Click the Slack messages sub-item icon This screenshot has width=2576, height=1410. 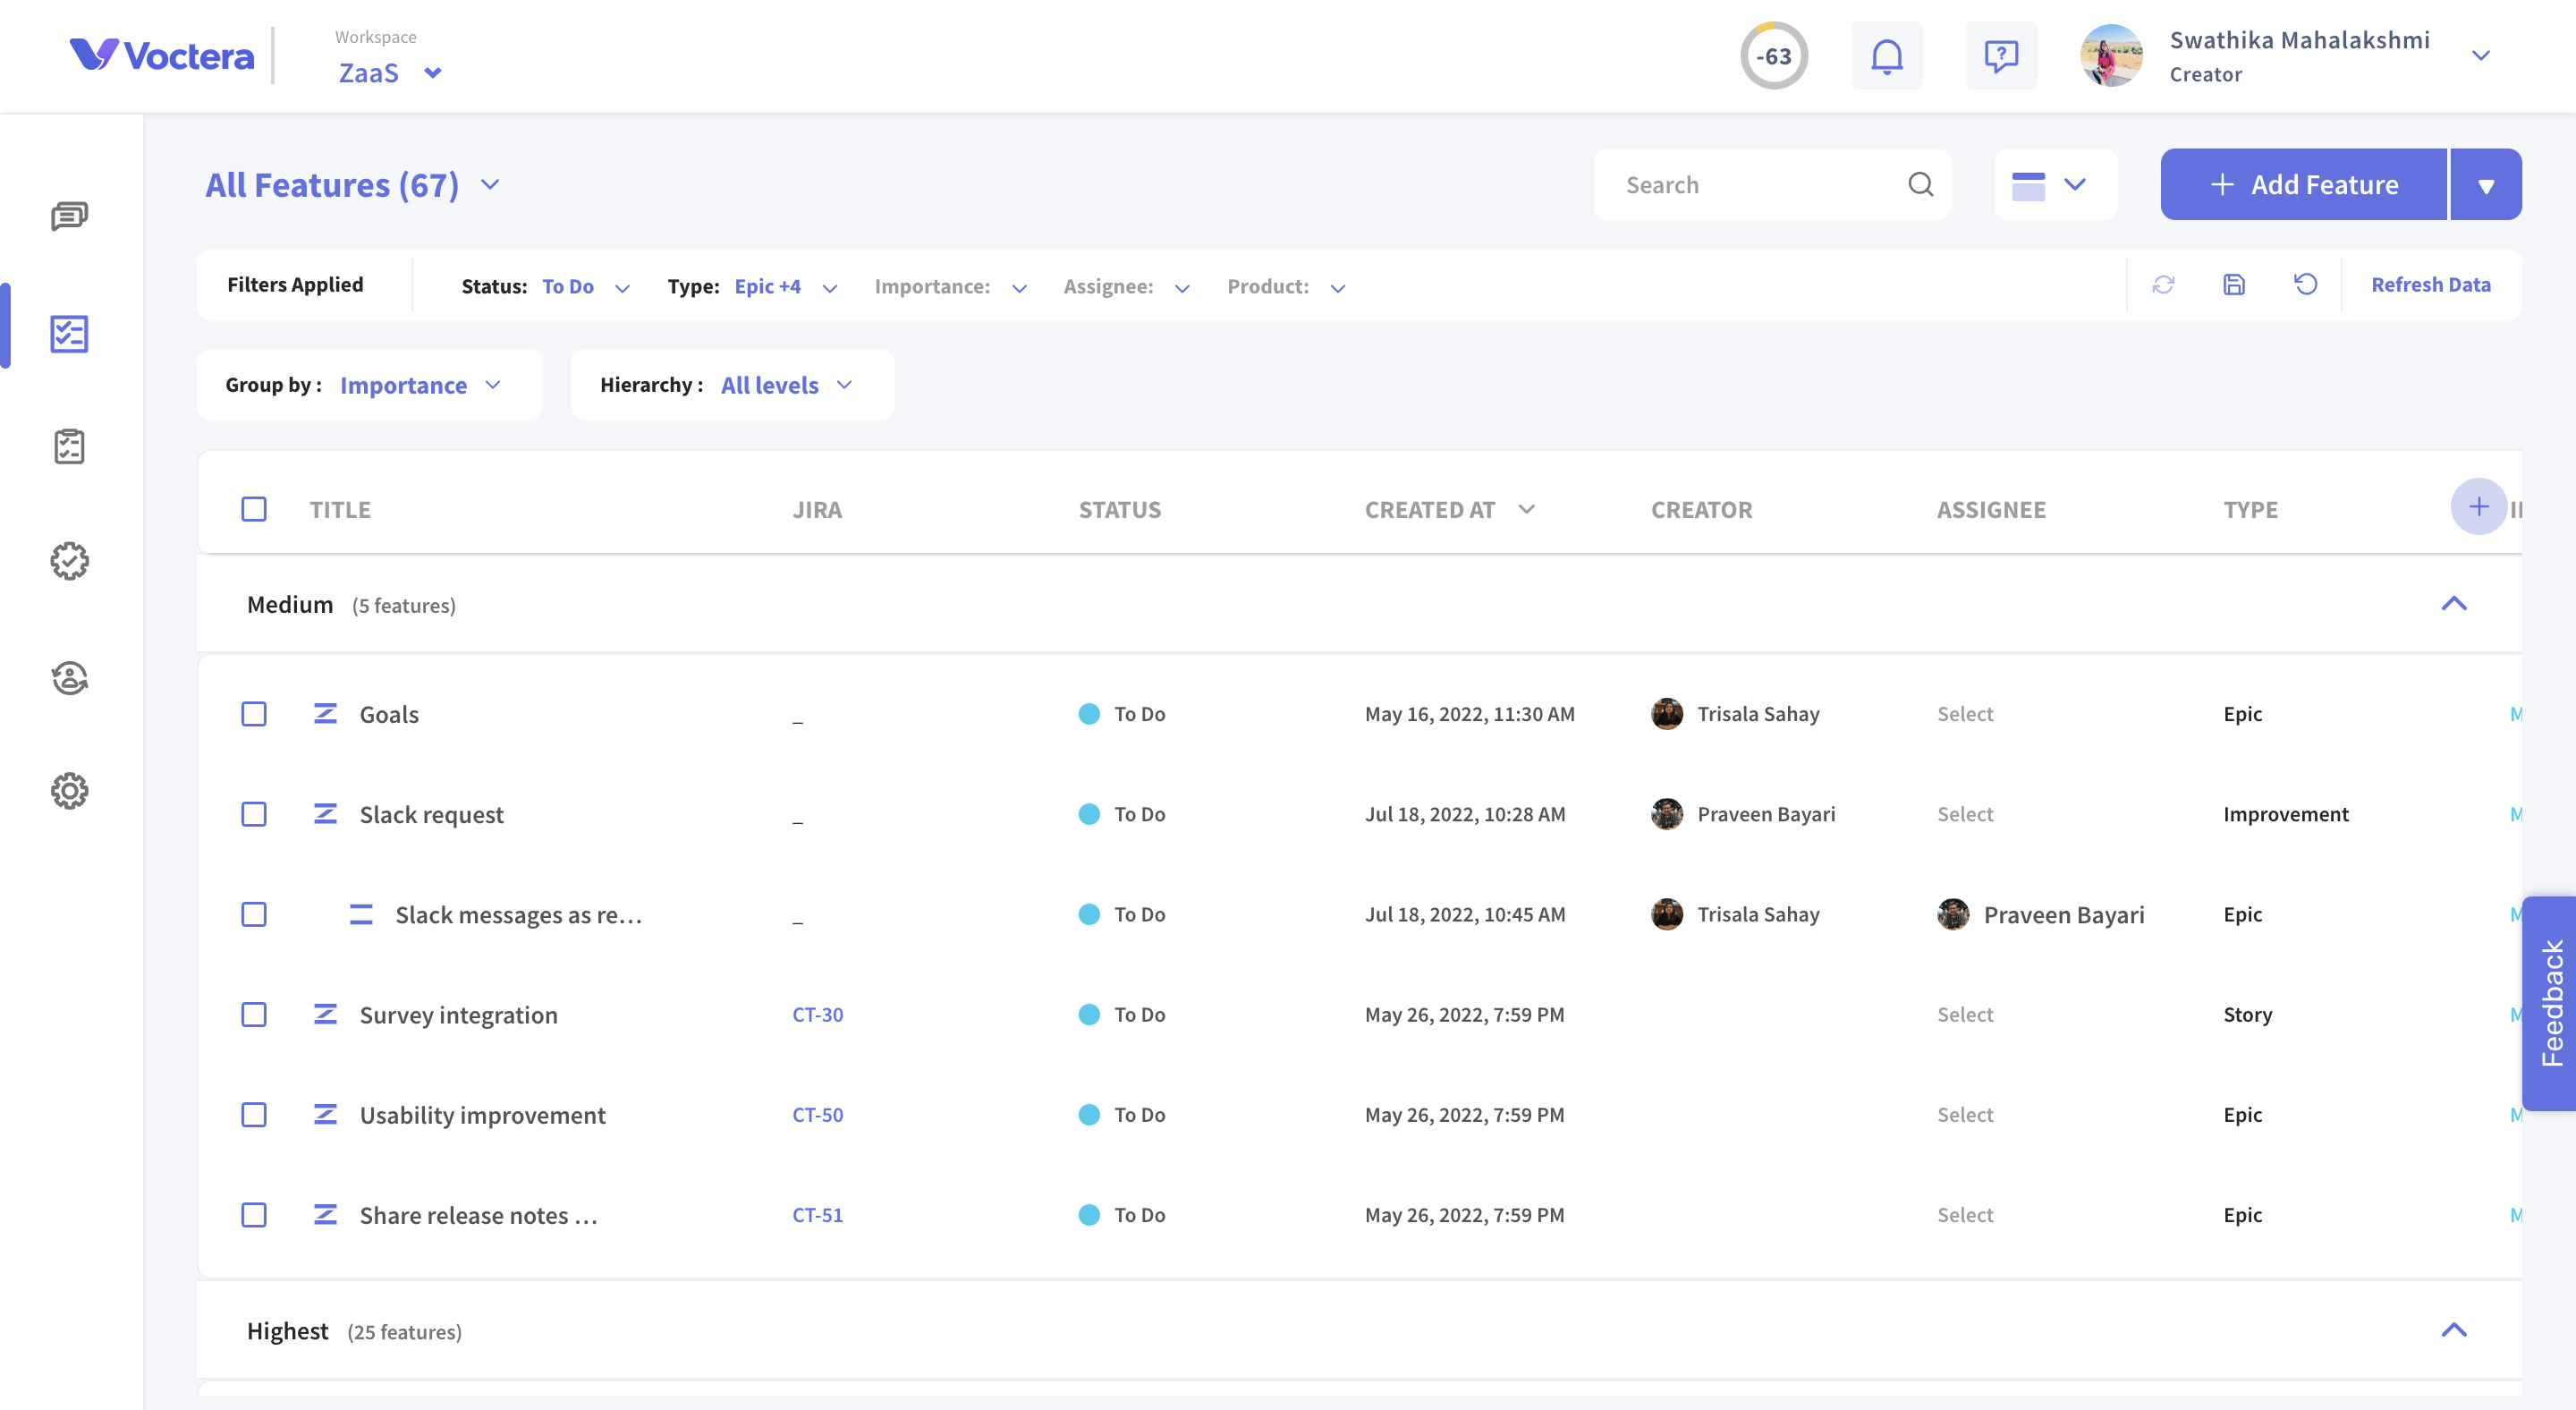361,914
